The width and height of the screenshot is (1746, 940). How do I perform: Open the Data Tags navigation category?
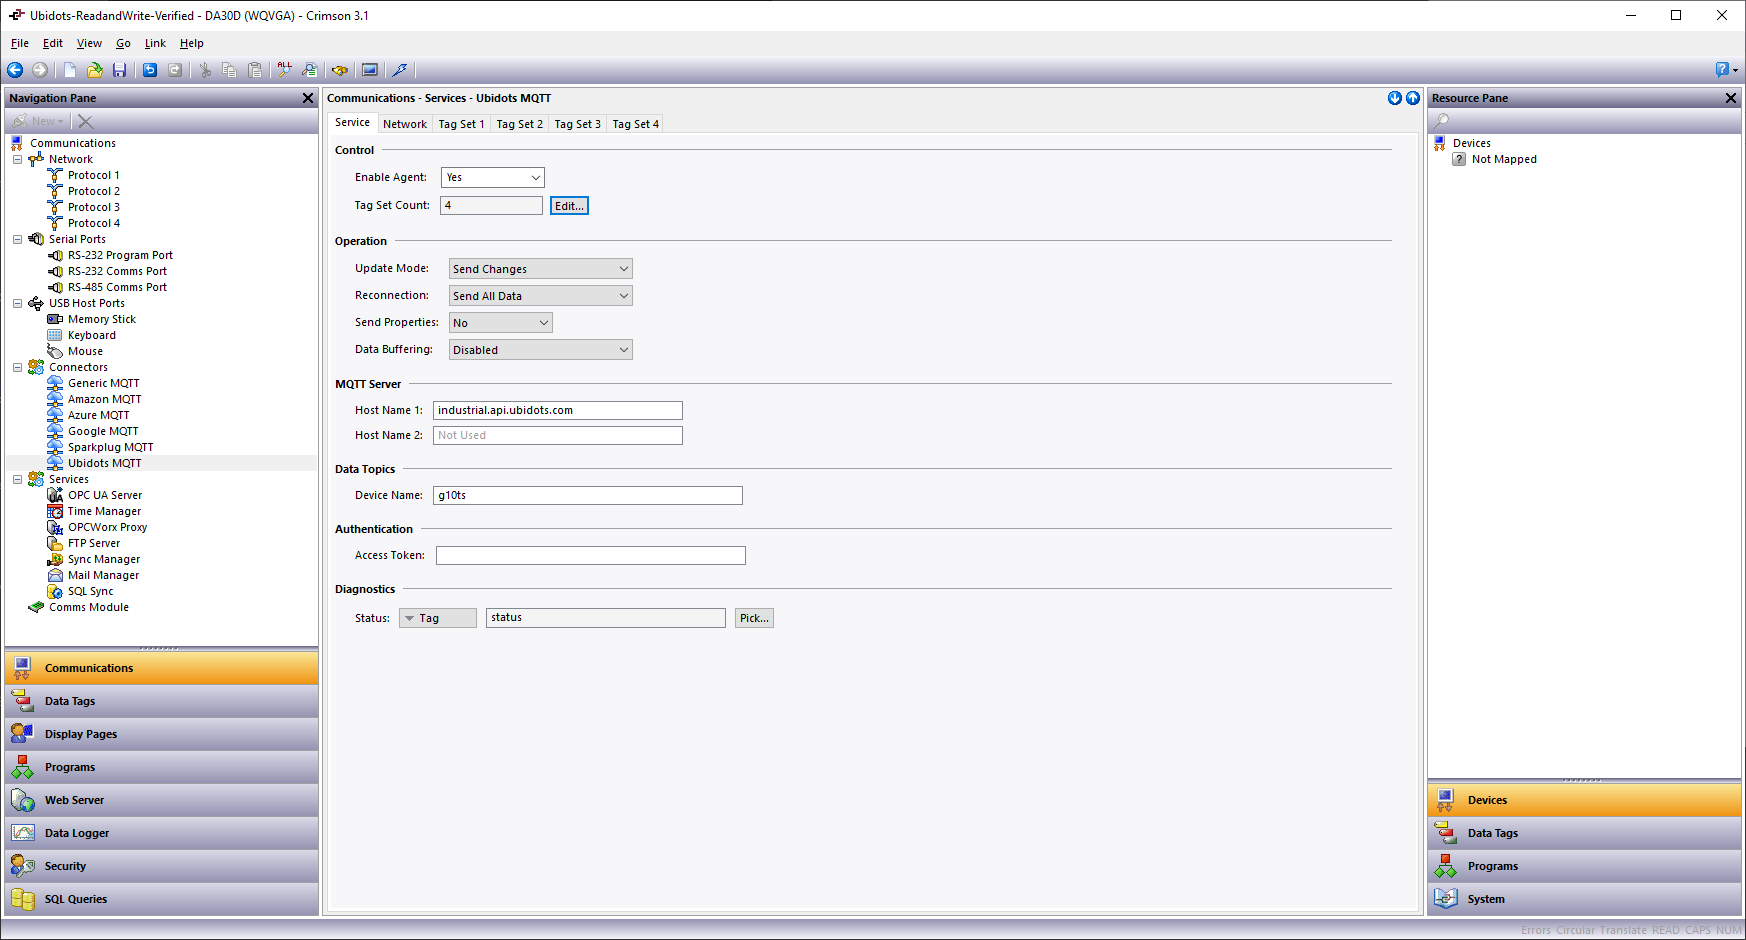[x=161, y=701]
